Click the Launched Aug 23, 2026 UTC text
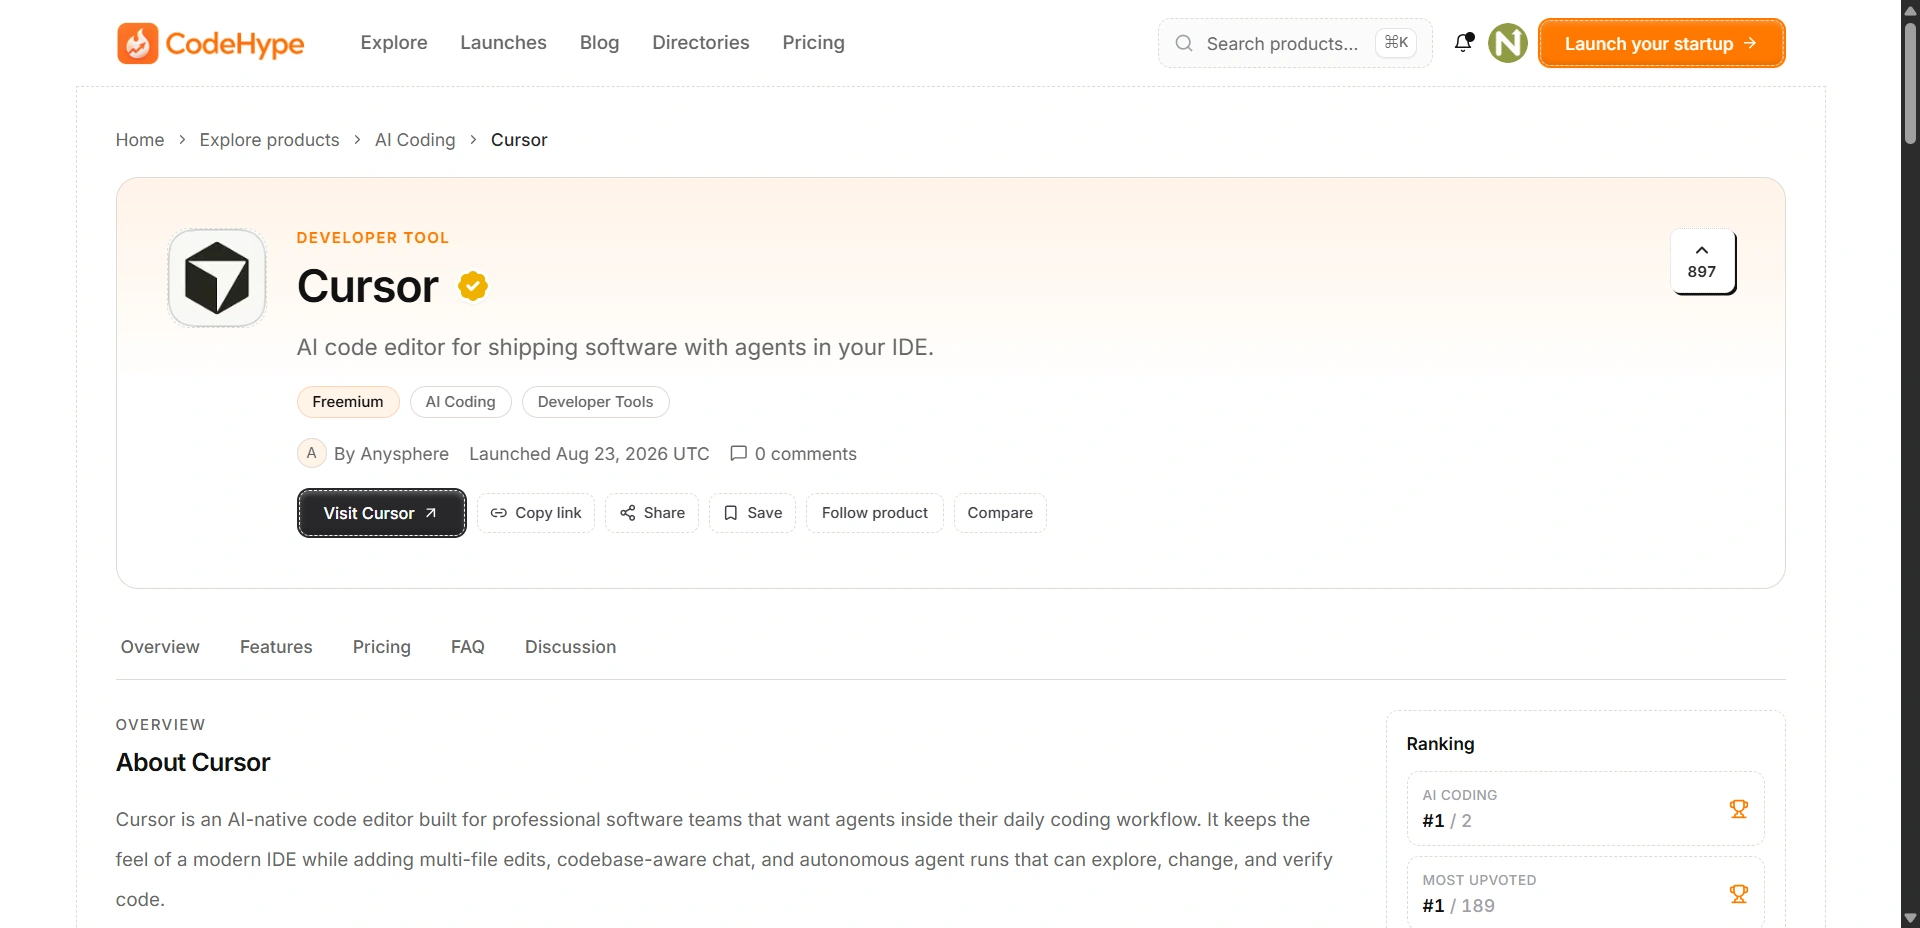 coord(589,454)
